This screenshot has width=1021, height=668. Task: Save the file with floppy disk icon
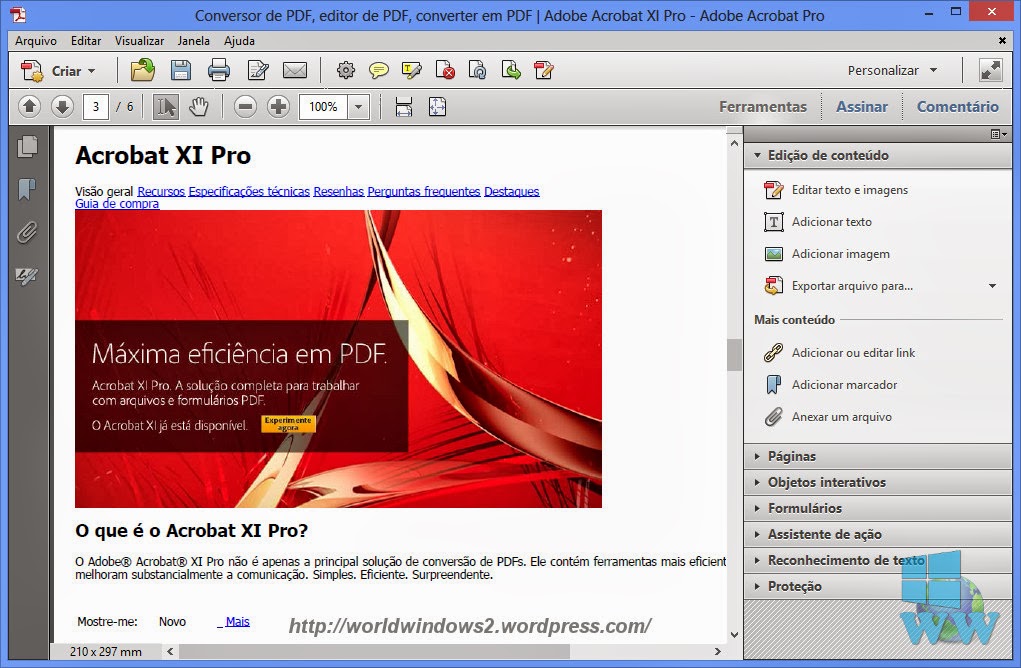point(180,70)
